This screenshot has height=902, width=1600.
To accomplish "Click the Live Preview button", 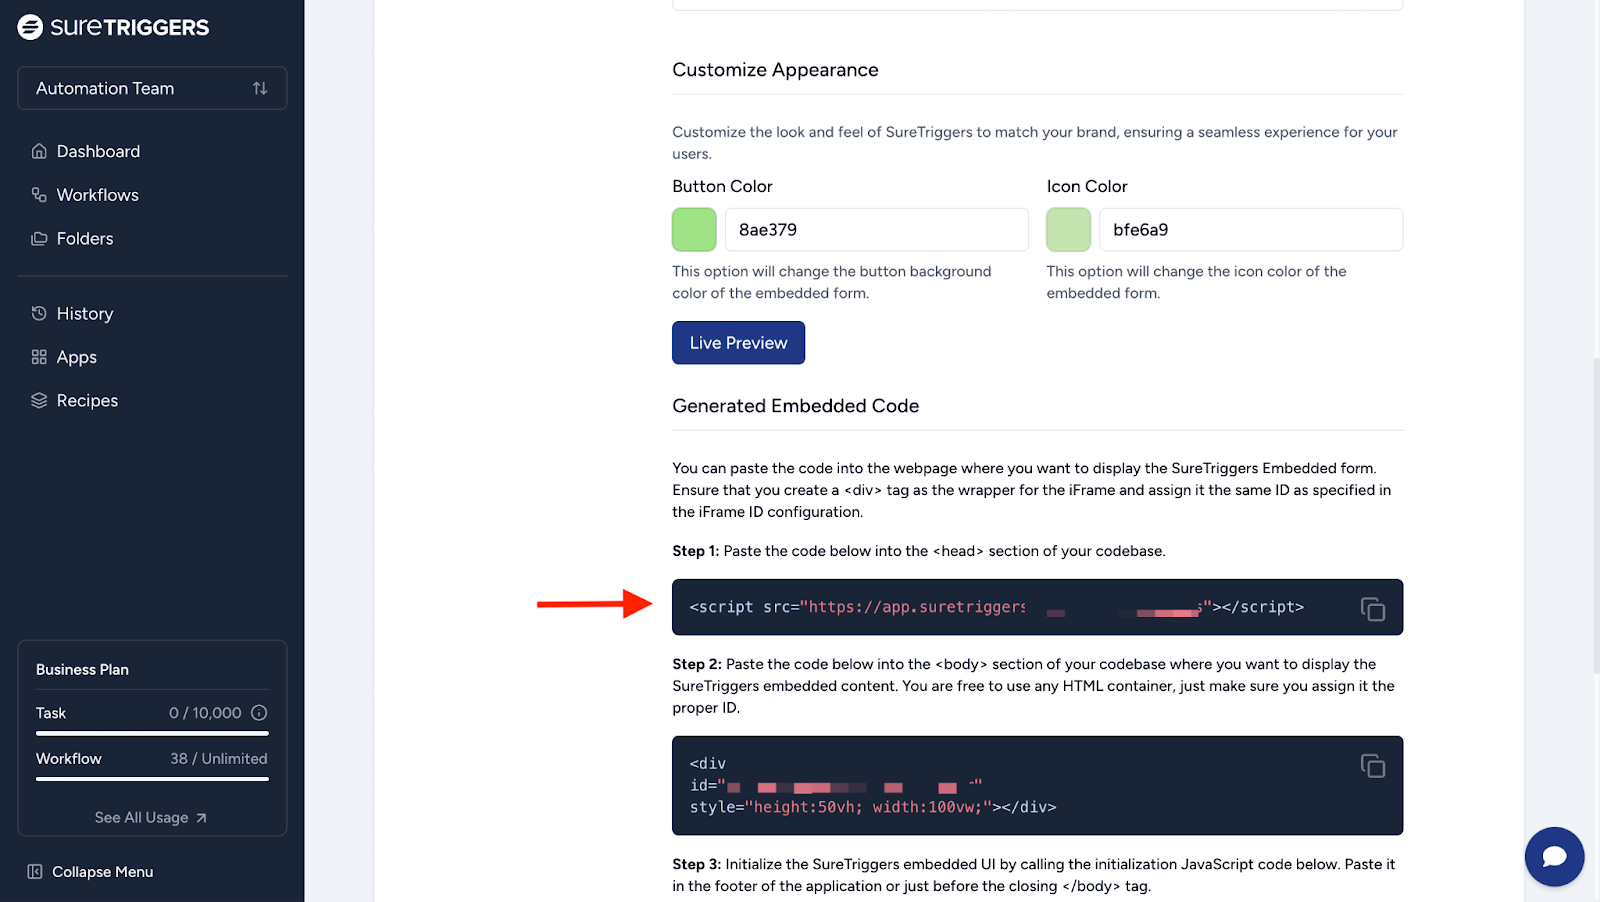I will 738,342.
